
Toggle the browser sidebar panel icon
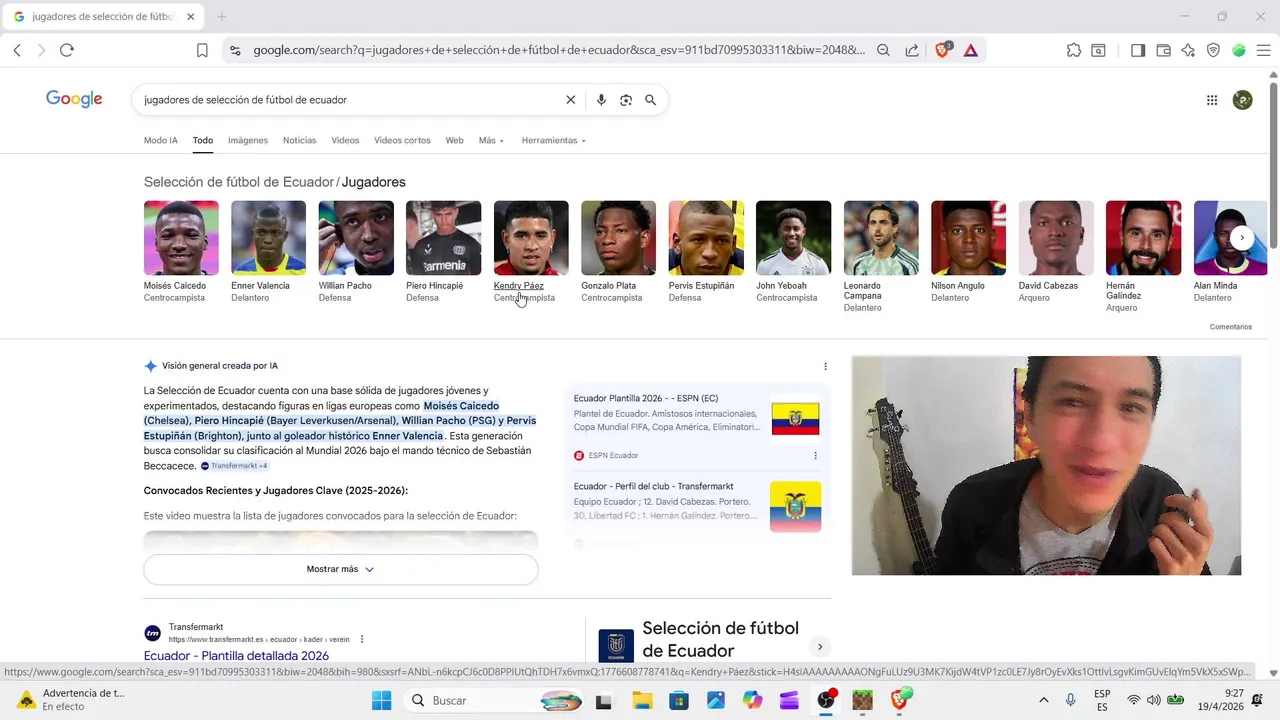(x=1138, y=50)
